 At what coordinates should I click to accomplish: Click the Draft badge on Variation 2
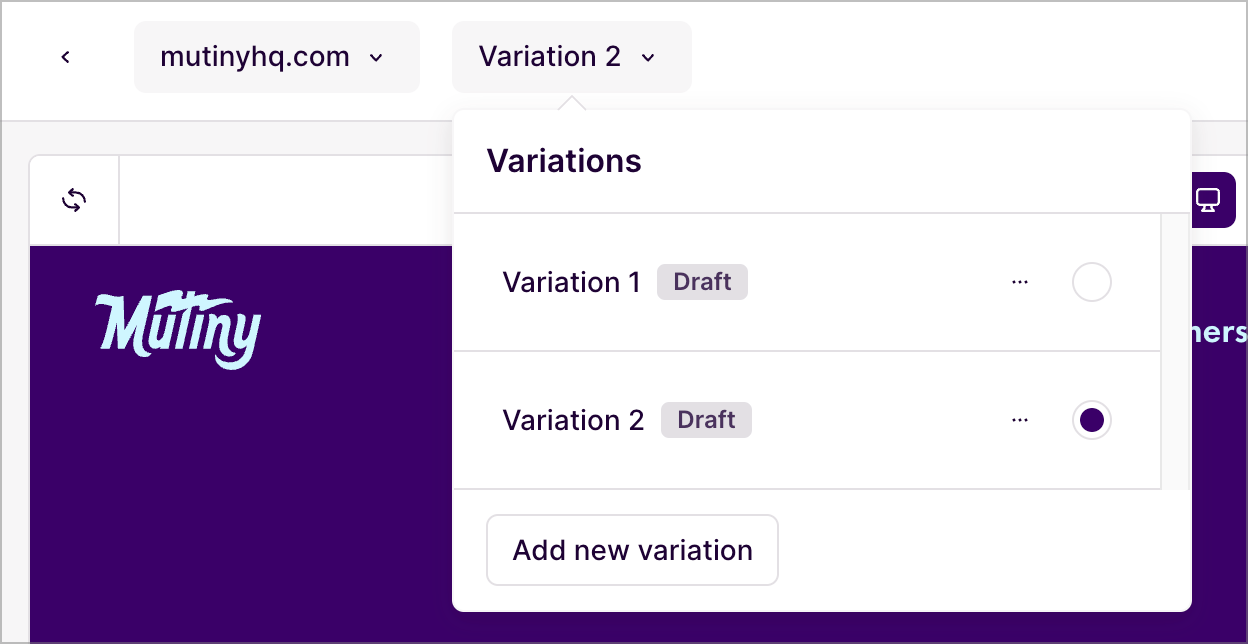(706, 420)
